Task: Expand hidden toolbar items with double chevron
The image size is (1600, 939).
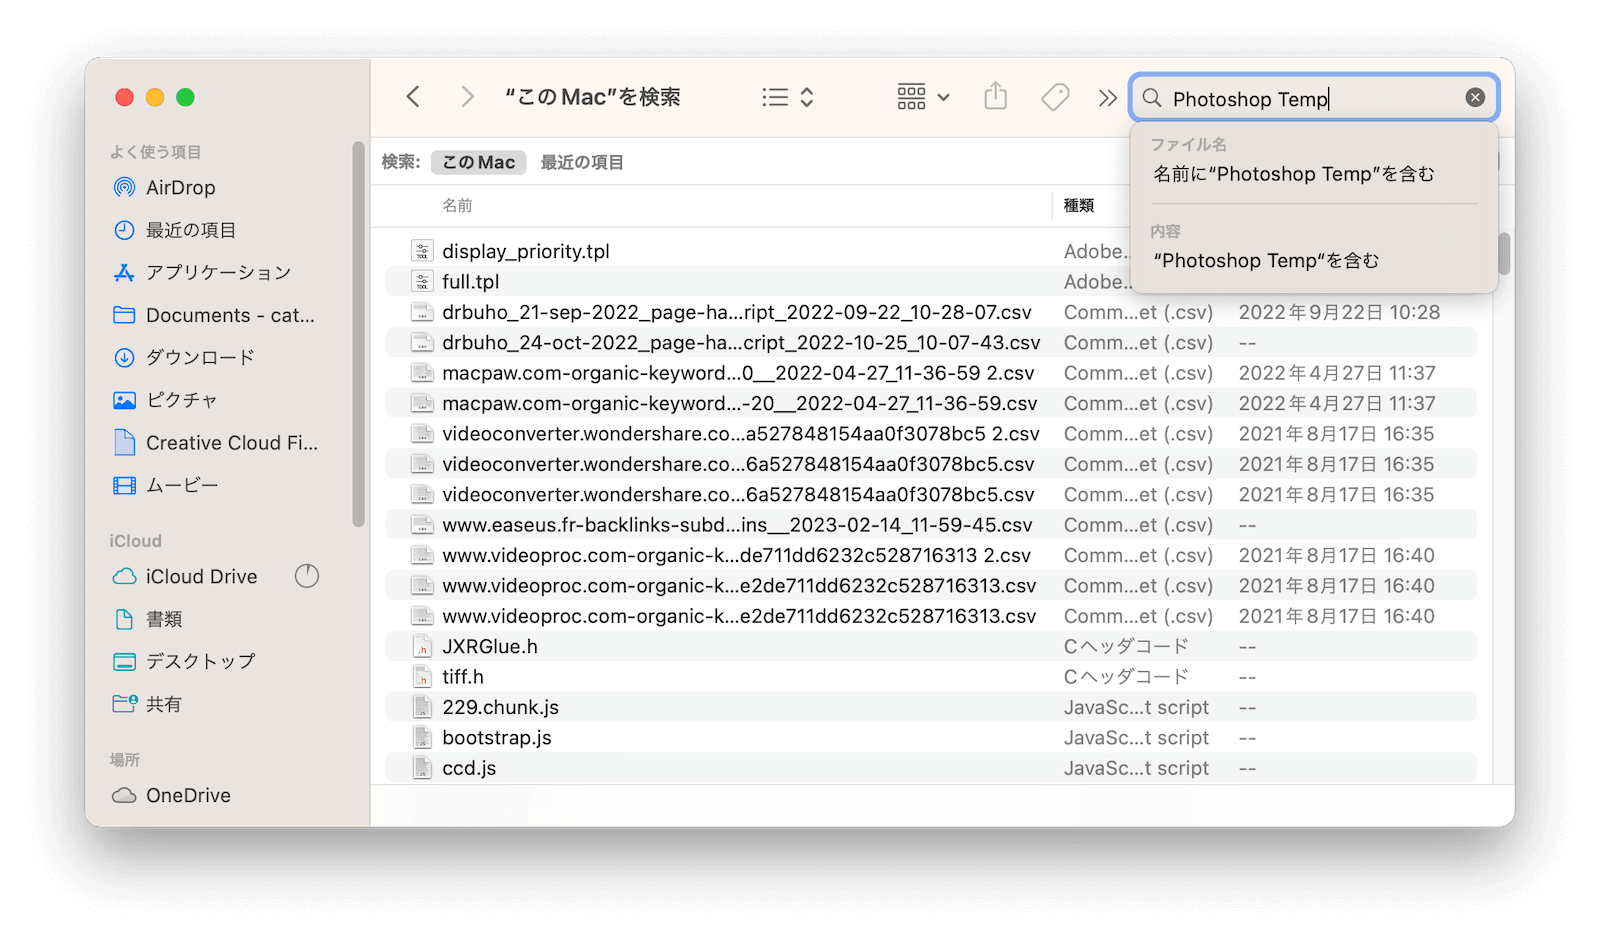Action: [x=1107, y=98]
